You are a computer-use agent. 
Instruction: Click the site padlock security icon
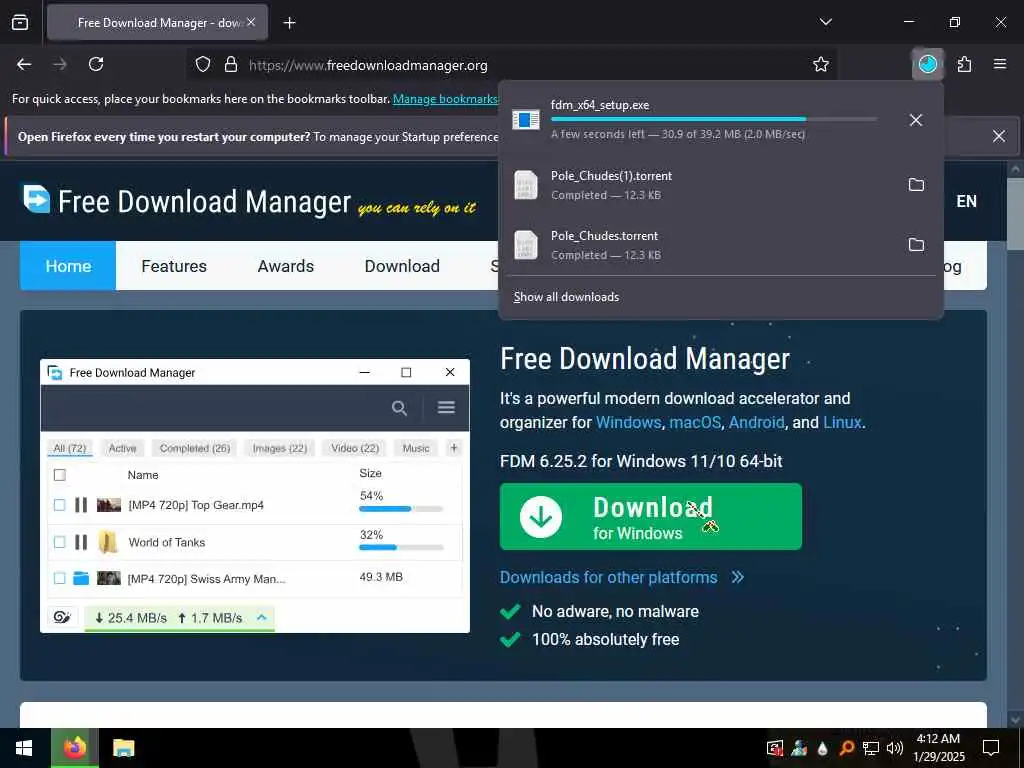(x=231, y=65)
